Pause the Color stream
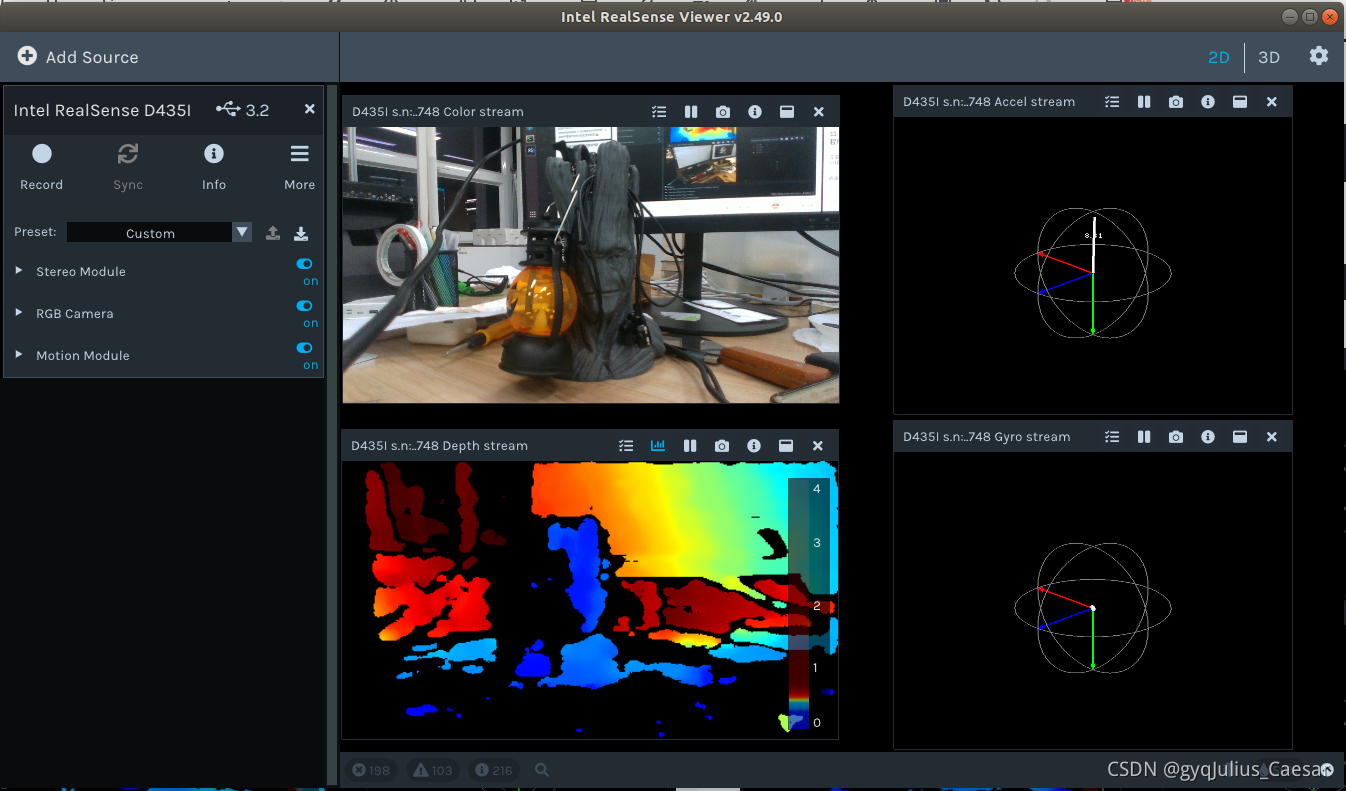1346x791 pixels. click(691, 112)
